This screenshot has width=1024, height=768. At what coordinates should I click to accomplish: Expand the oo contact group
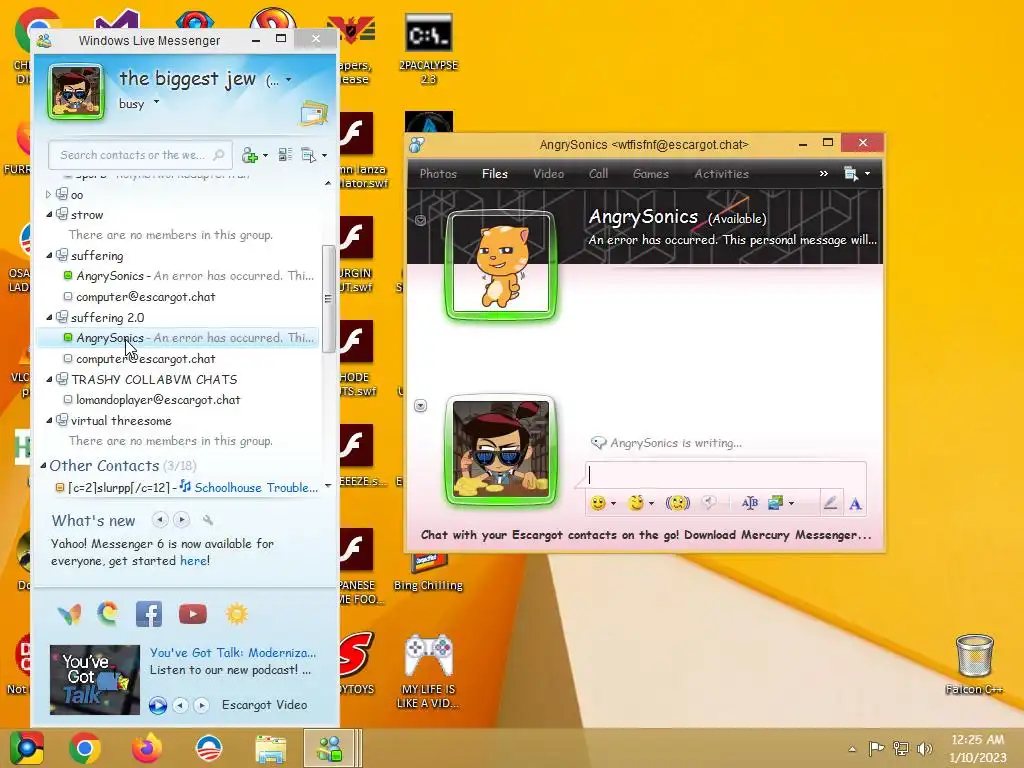[48, 195]
